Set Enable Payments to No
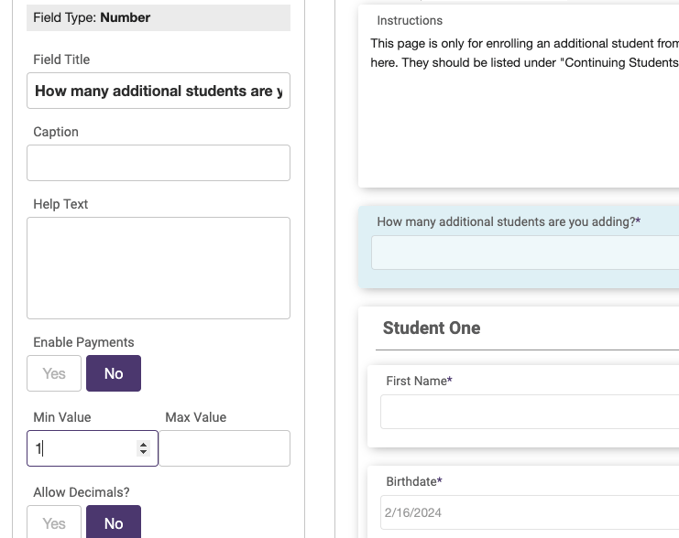The image size is (679, 538). tap(113, 373)
